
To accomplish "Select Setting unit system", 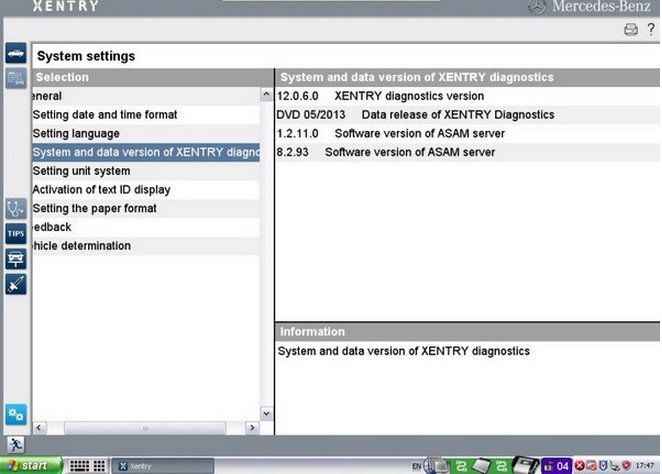I will (146, 171).
